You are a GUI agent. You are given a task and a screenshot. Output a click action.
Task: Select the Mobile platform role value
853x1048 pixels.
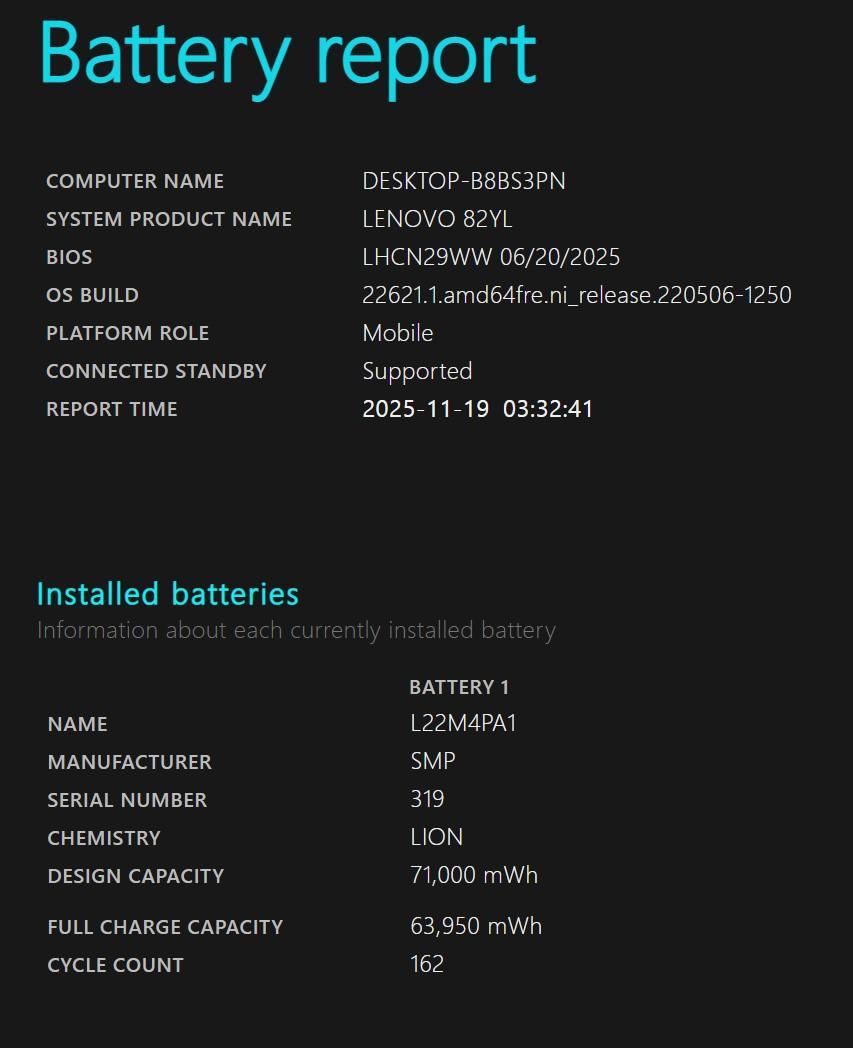(x=397, y=333)
